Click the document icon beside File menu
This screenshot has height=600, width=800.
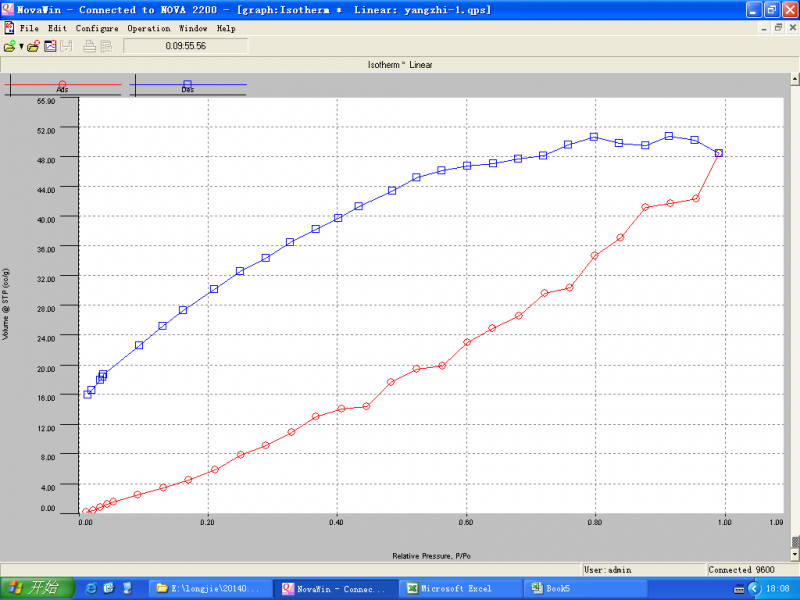pos(9,28)
